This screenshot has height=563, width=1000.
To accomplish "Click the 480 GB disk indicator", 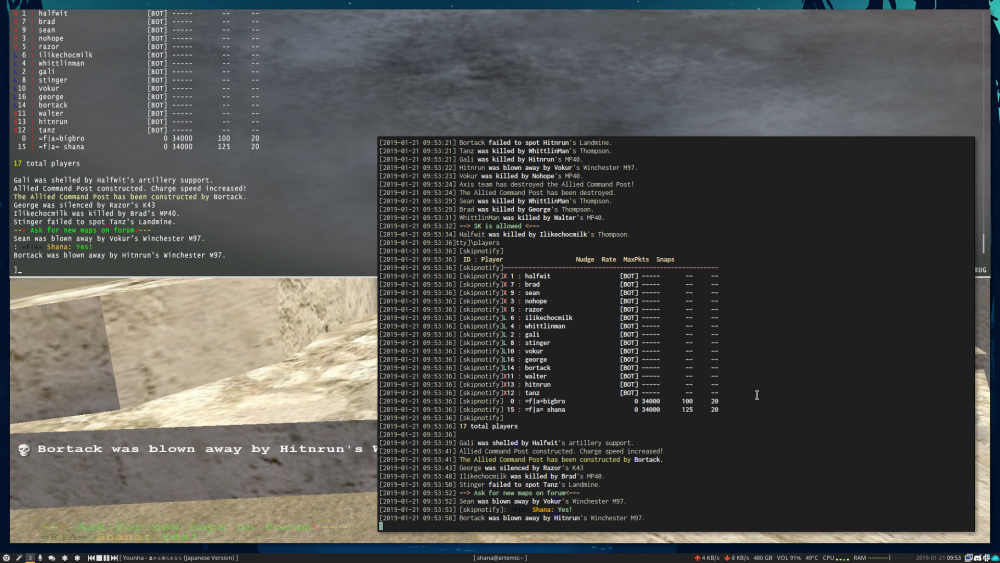I will coord(763,558).
